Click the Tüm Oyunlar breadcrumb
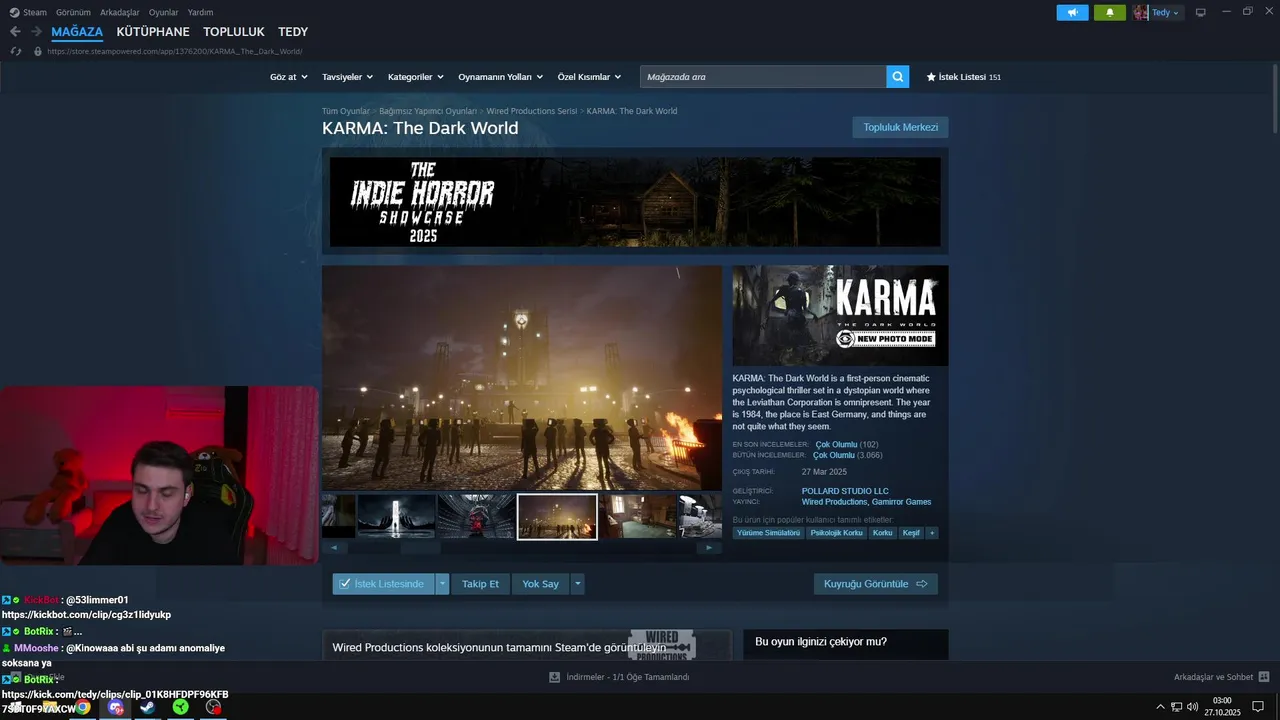The image size is (1280, 720). (345, 111)
